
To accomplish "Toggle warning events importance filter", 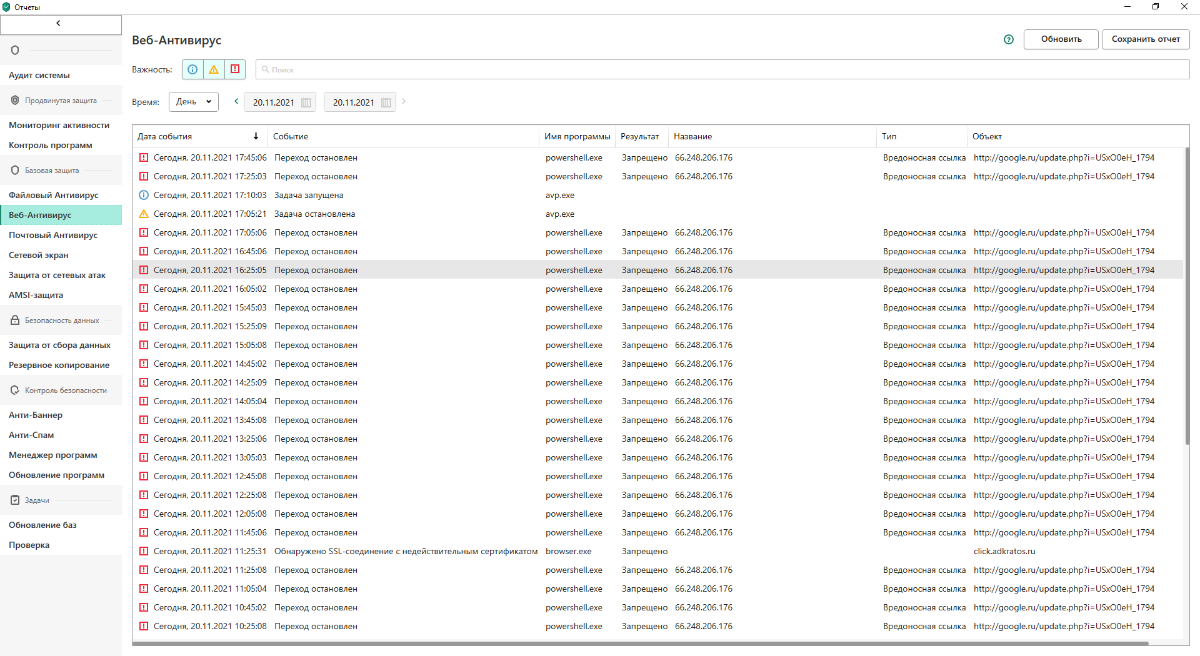I will pos(213,70).
